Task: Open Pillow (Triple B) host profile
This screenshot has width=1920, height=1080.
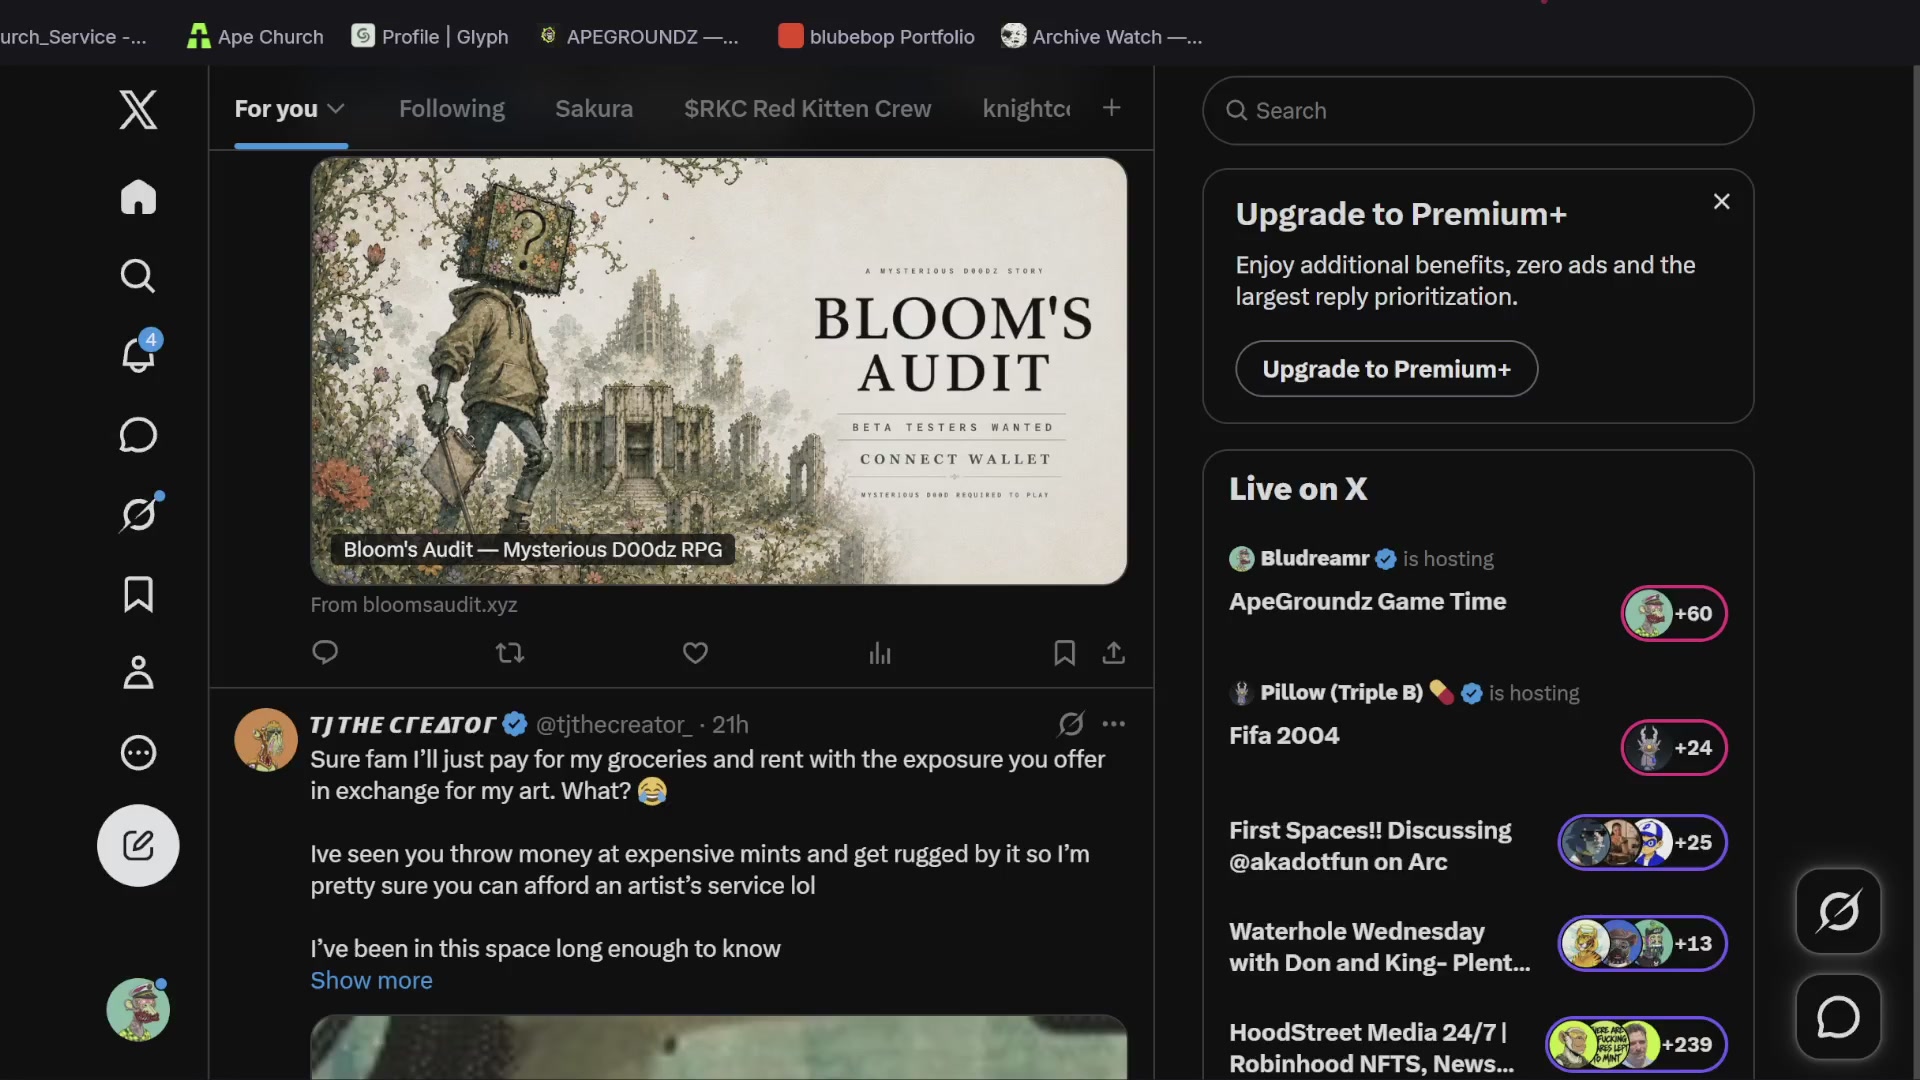Action: [1340, 693]
